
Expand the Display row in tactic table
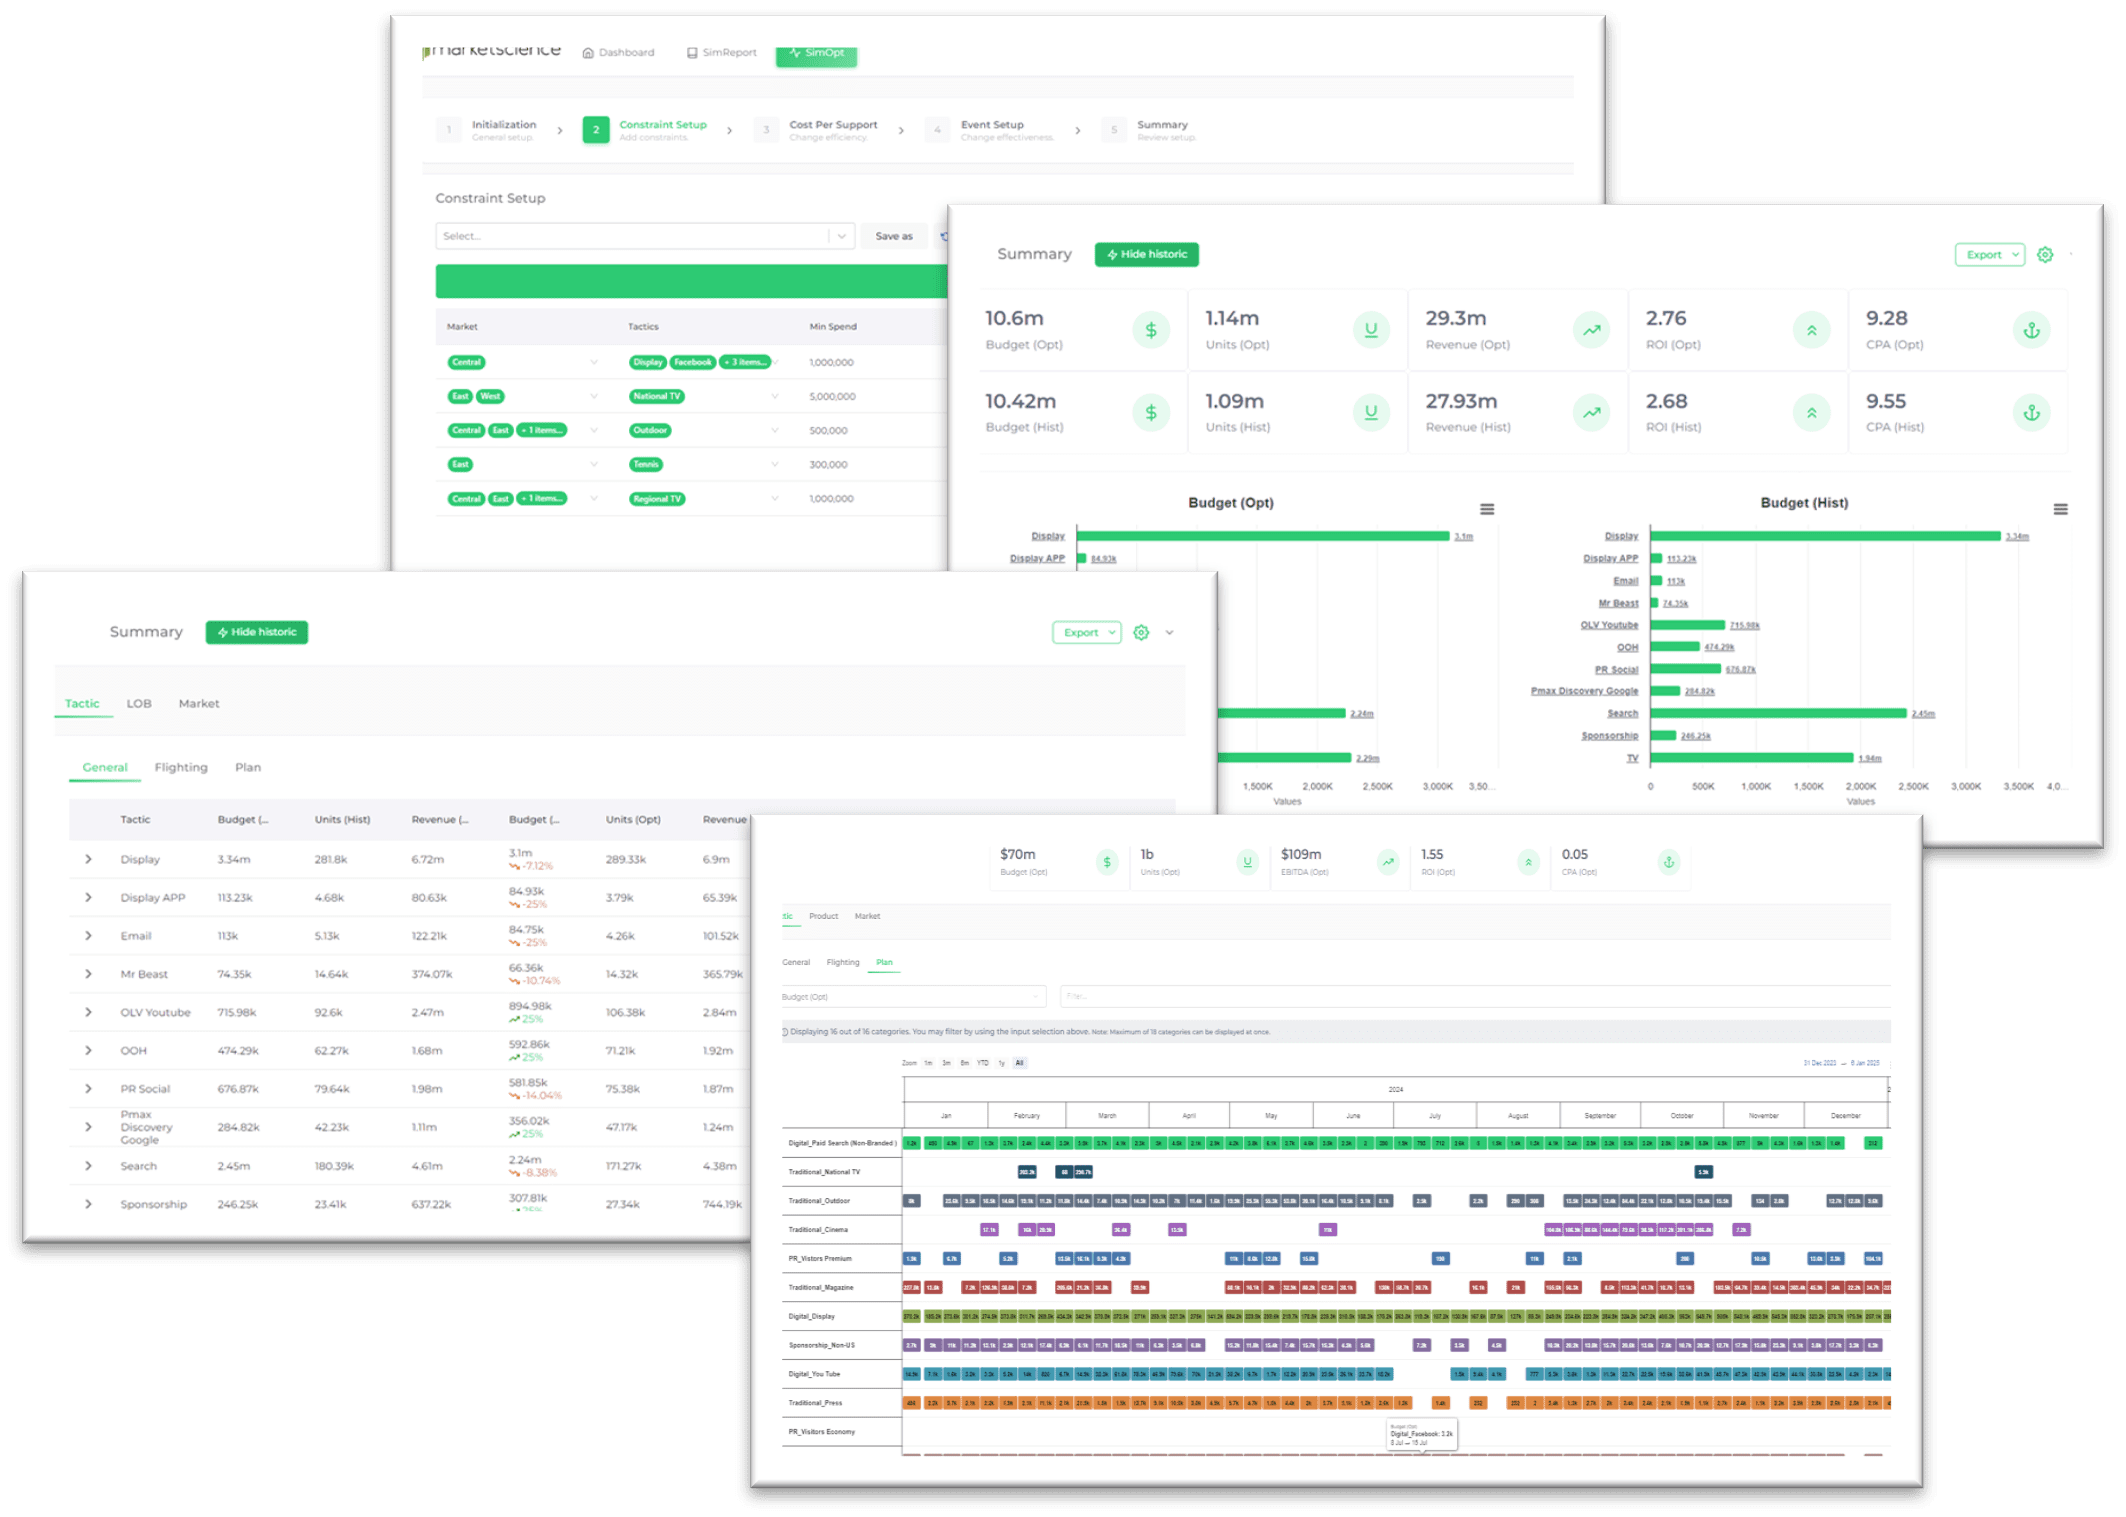point(88,860)
